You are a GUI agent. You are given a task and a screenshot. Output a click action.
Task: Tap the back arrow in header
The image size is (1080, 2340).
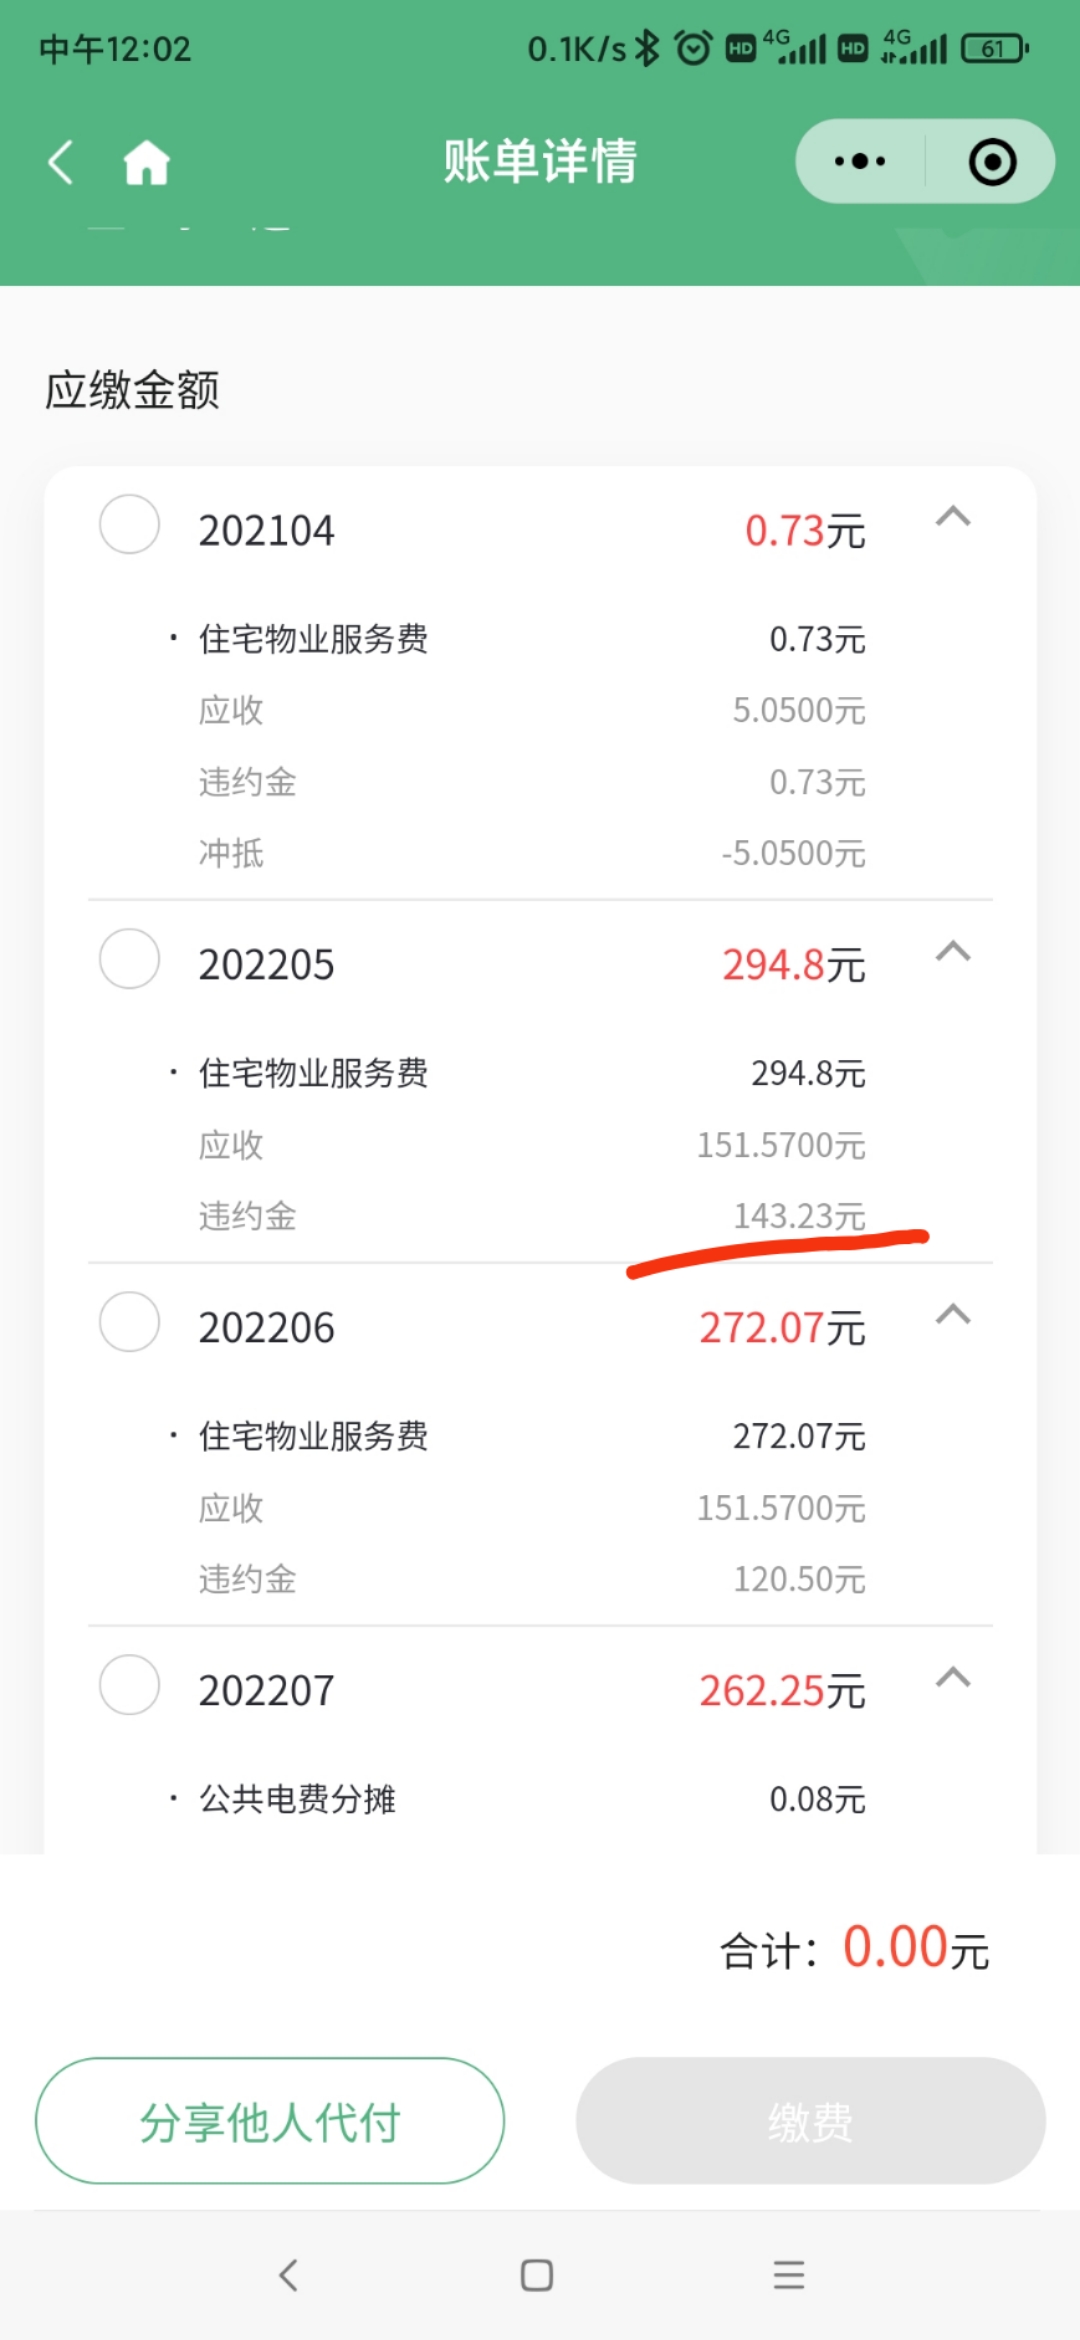click(62, 162)
